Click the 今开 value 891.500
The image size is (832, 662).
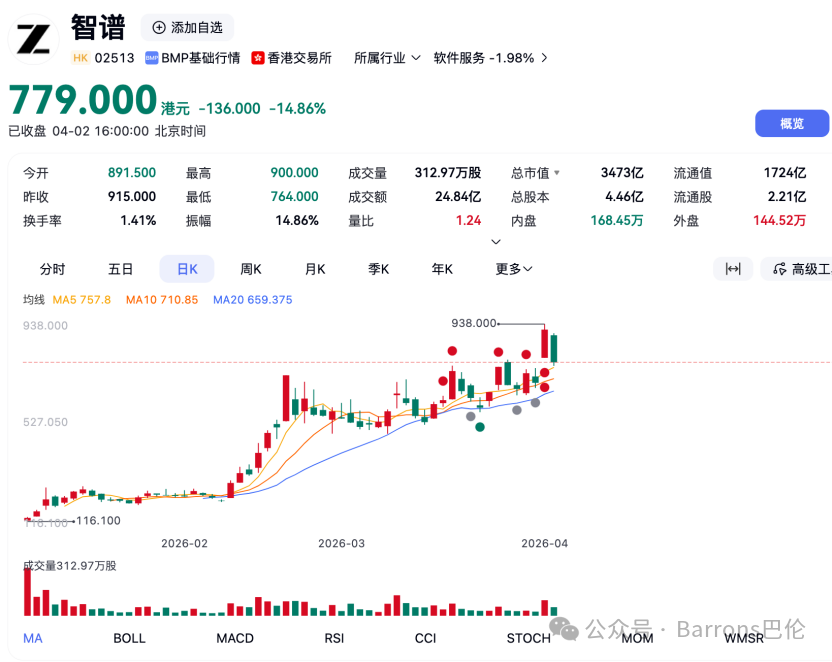click(x=132, y=172)
